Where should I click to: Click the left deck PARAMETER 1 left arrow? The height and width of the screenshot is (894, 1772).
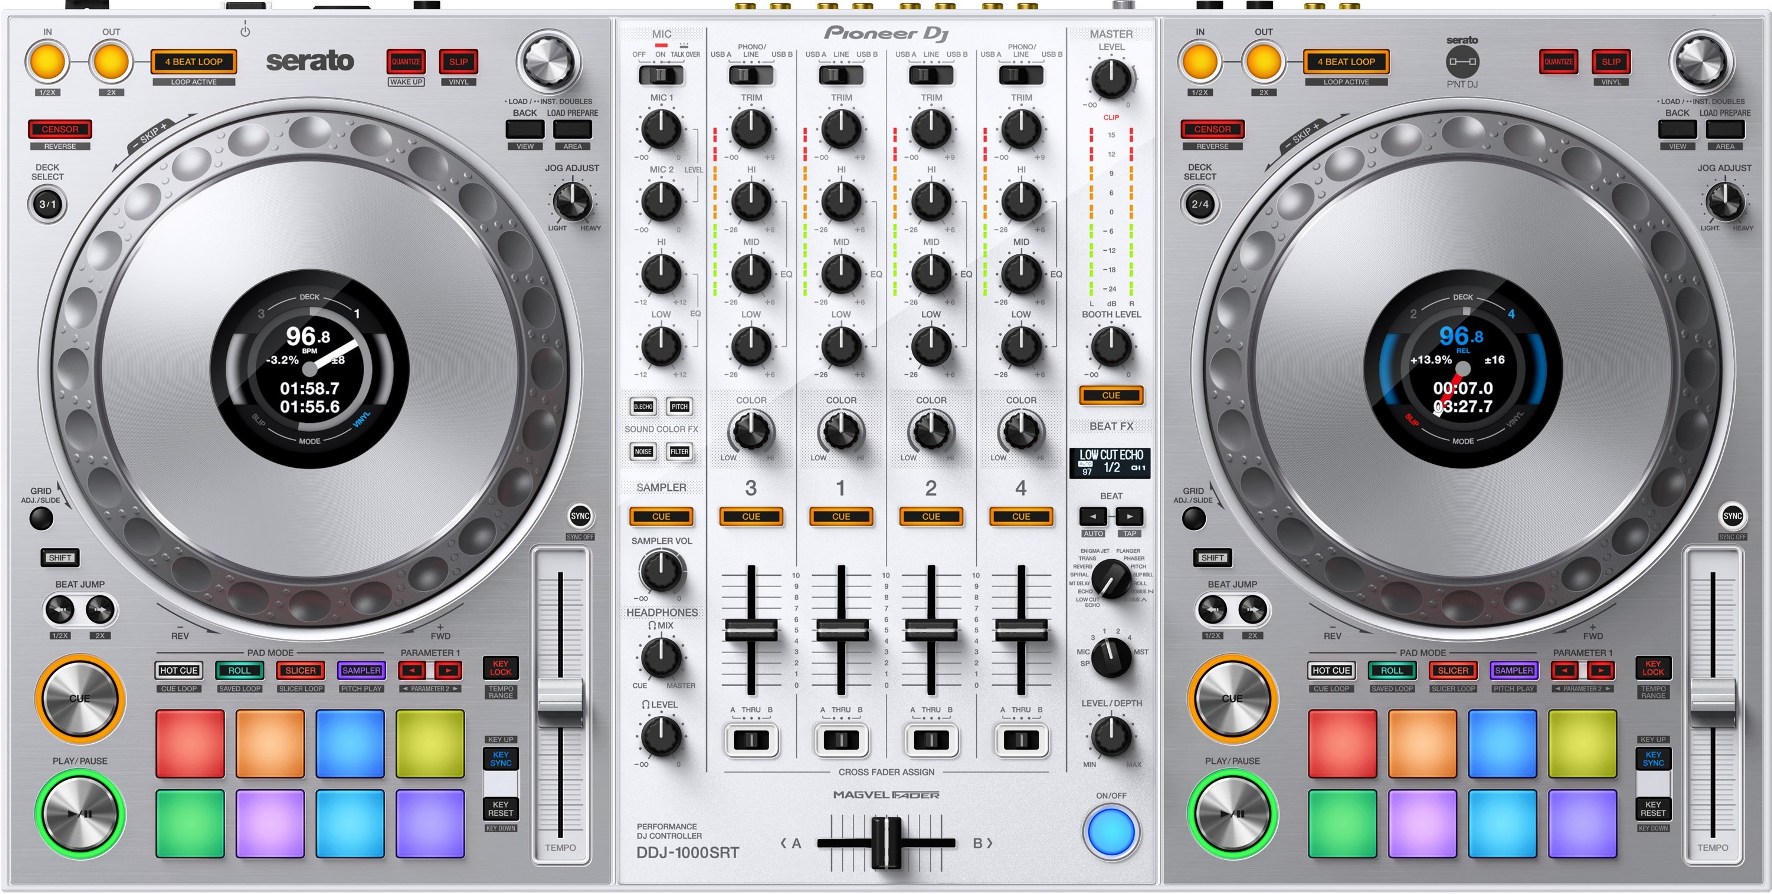click(413, 670)
